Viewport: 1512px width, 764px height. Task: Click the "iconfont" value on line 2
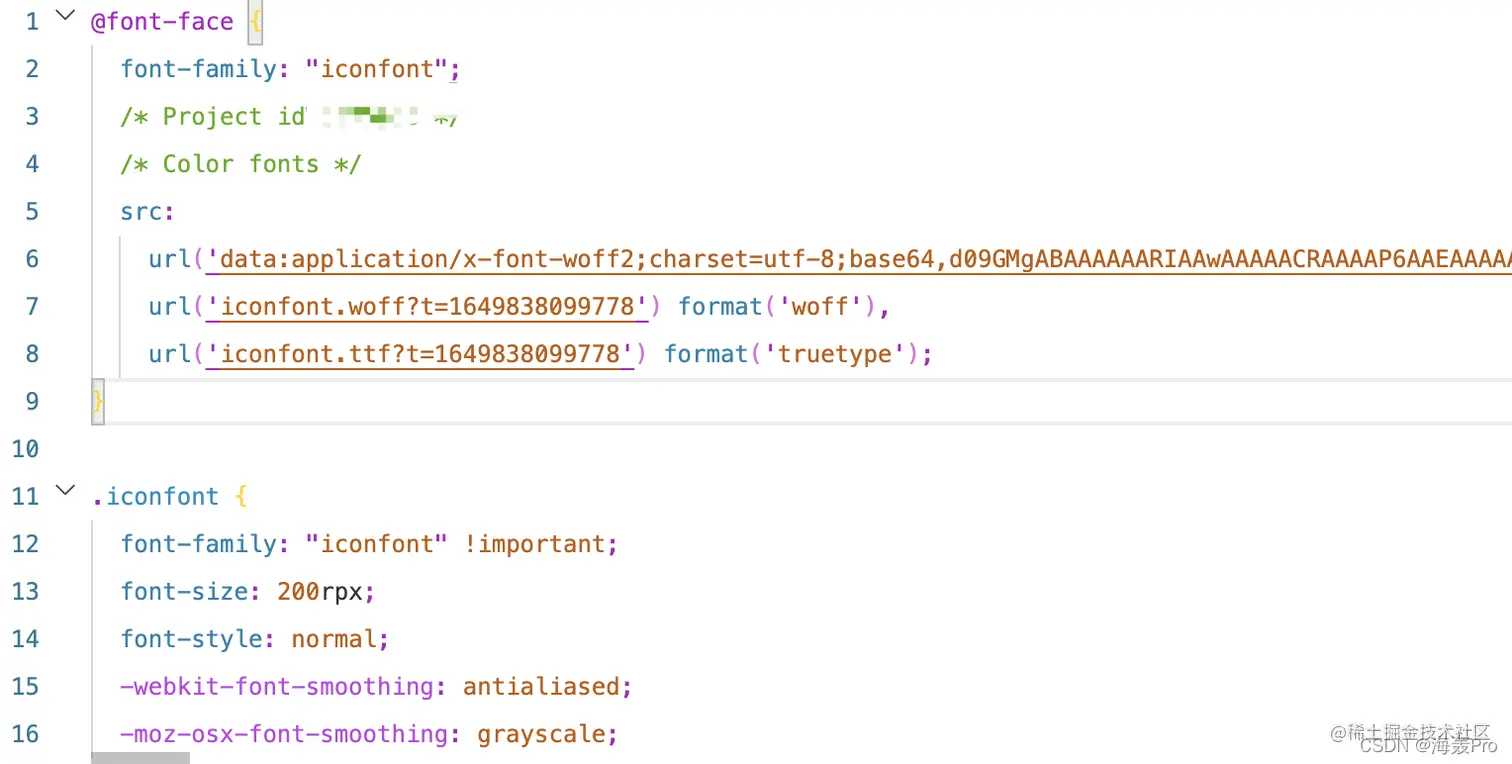coord(379,69)
